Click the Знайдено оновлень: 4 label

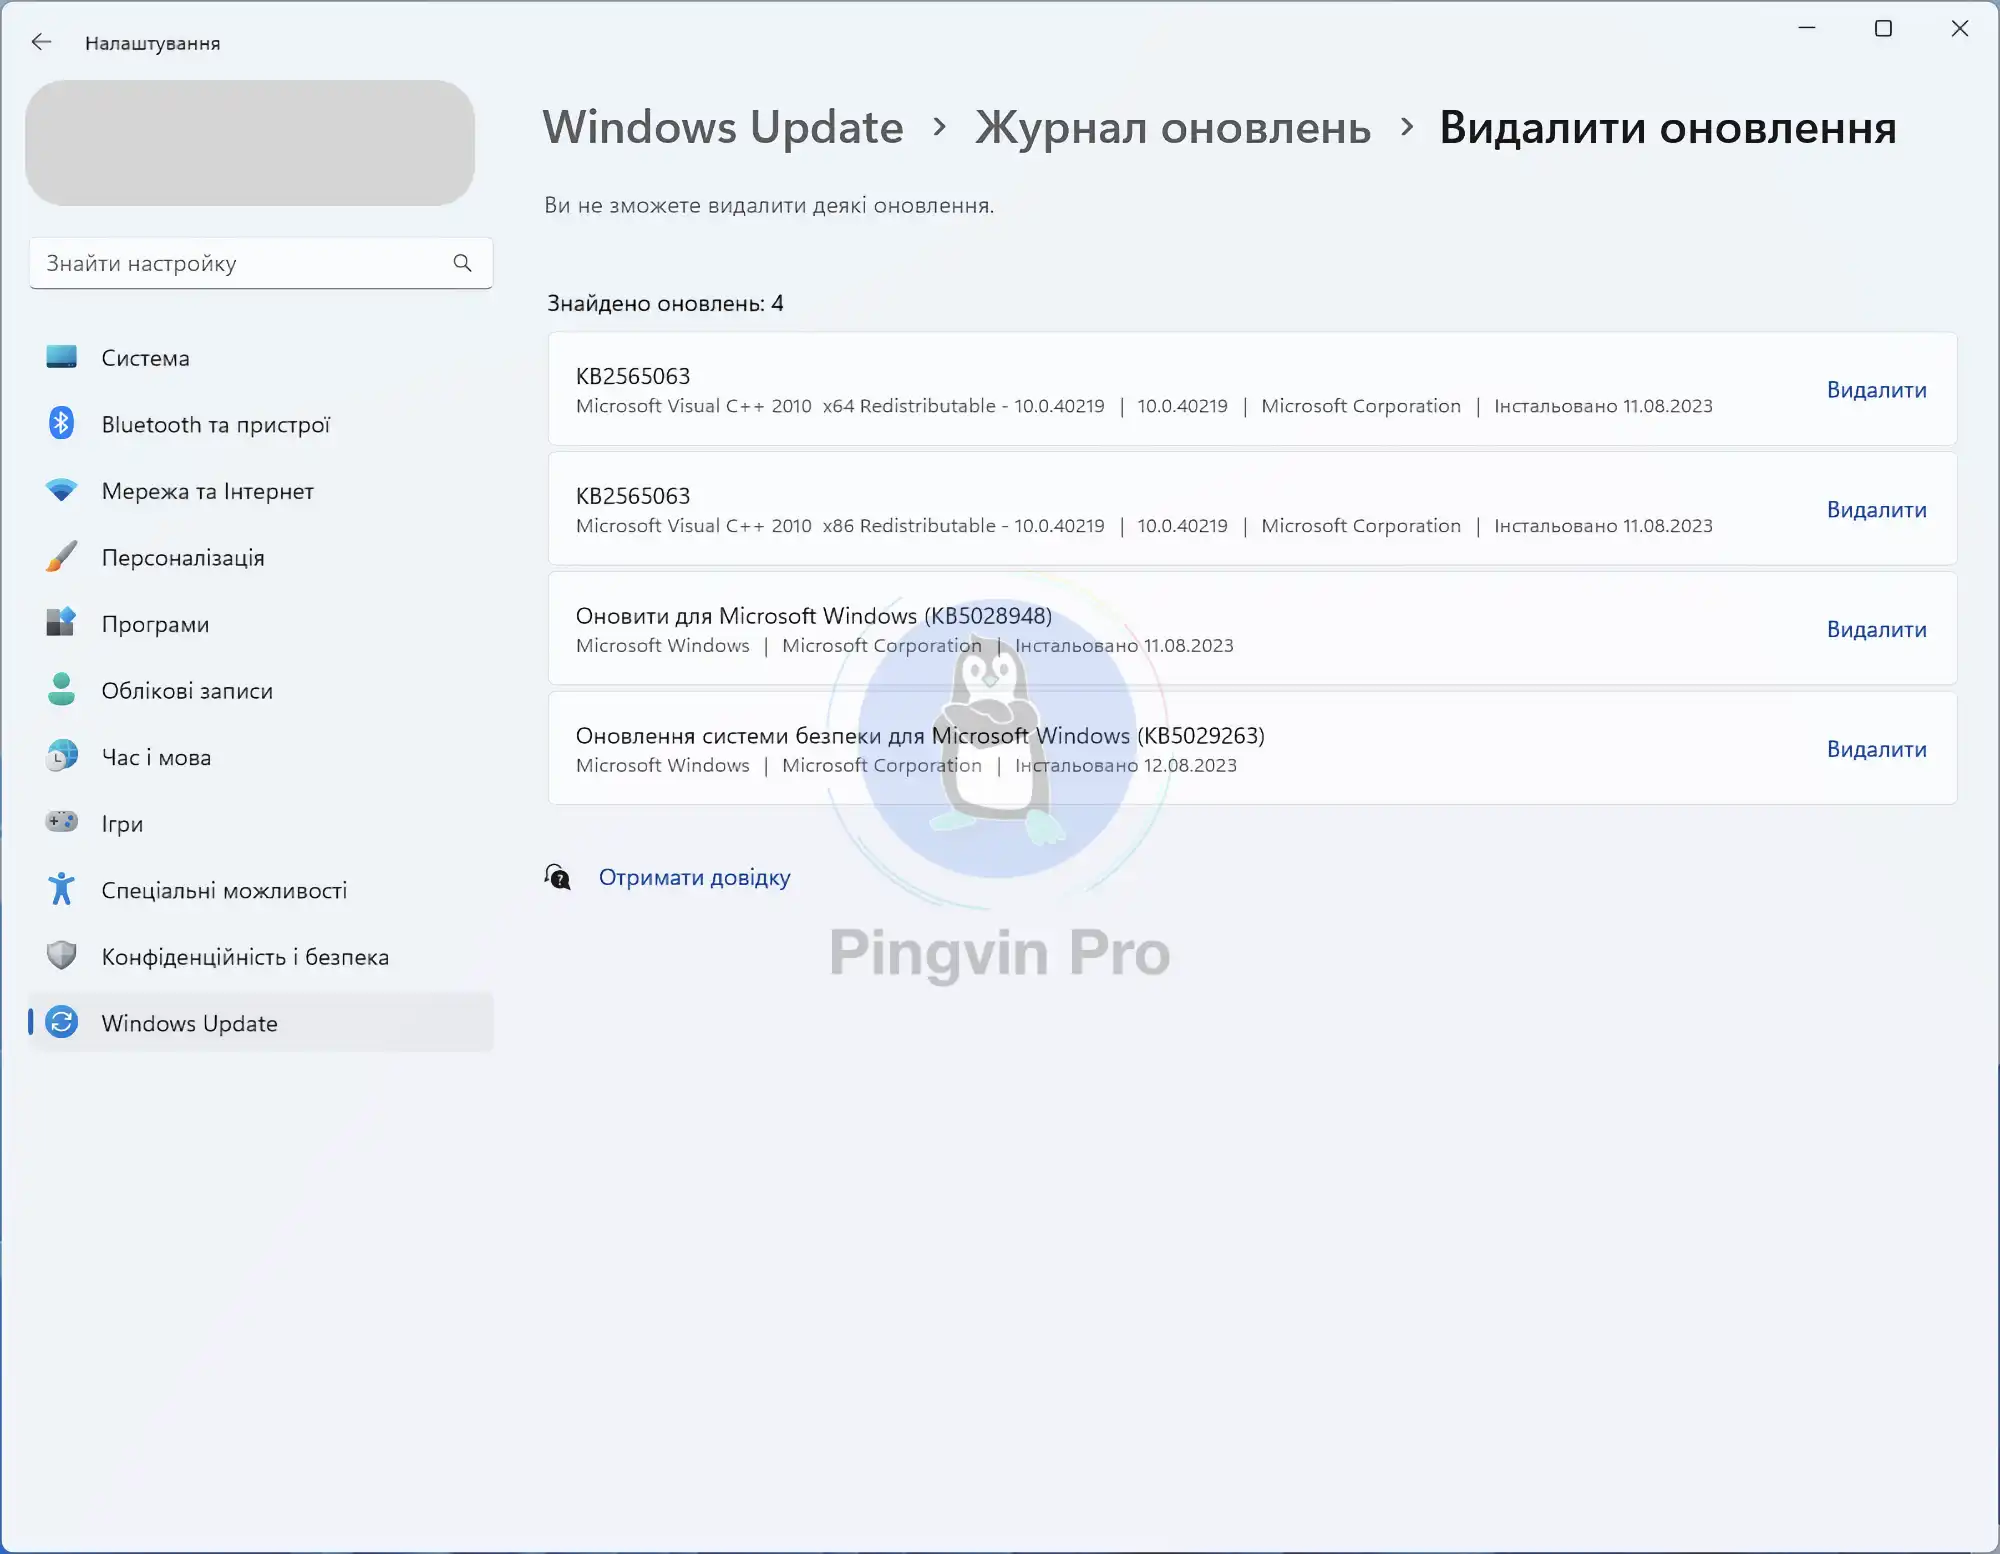(x=665, y=303)
